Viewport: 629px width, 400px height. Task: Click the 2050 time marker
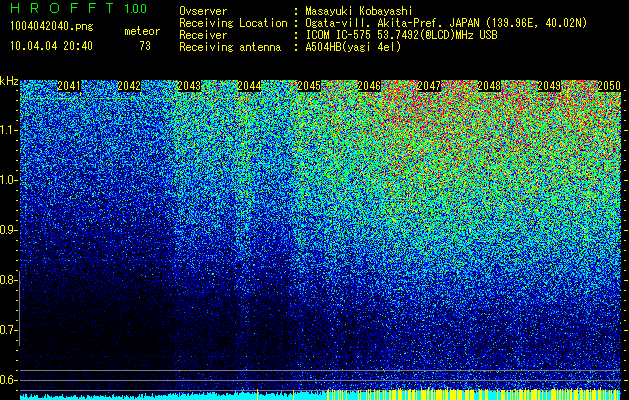click(x=609, y=86)
